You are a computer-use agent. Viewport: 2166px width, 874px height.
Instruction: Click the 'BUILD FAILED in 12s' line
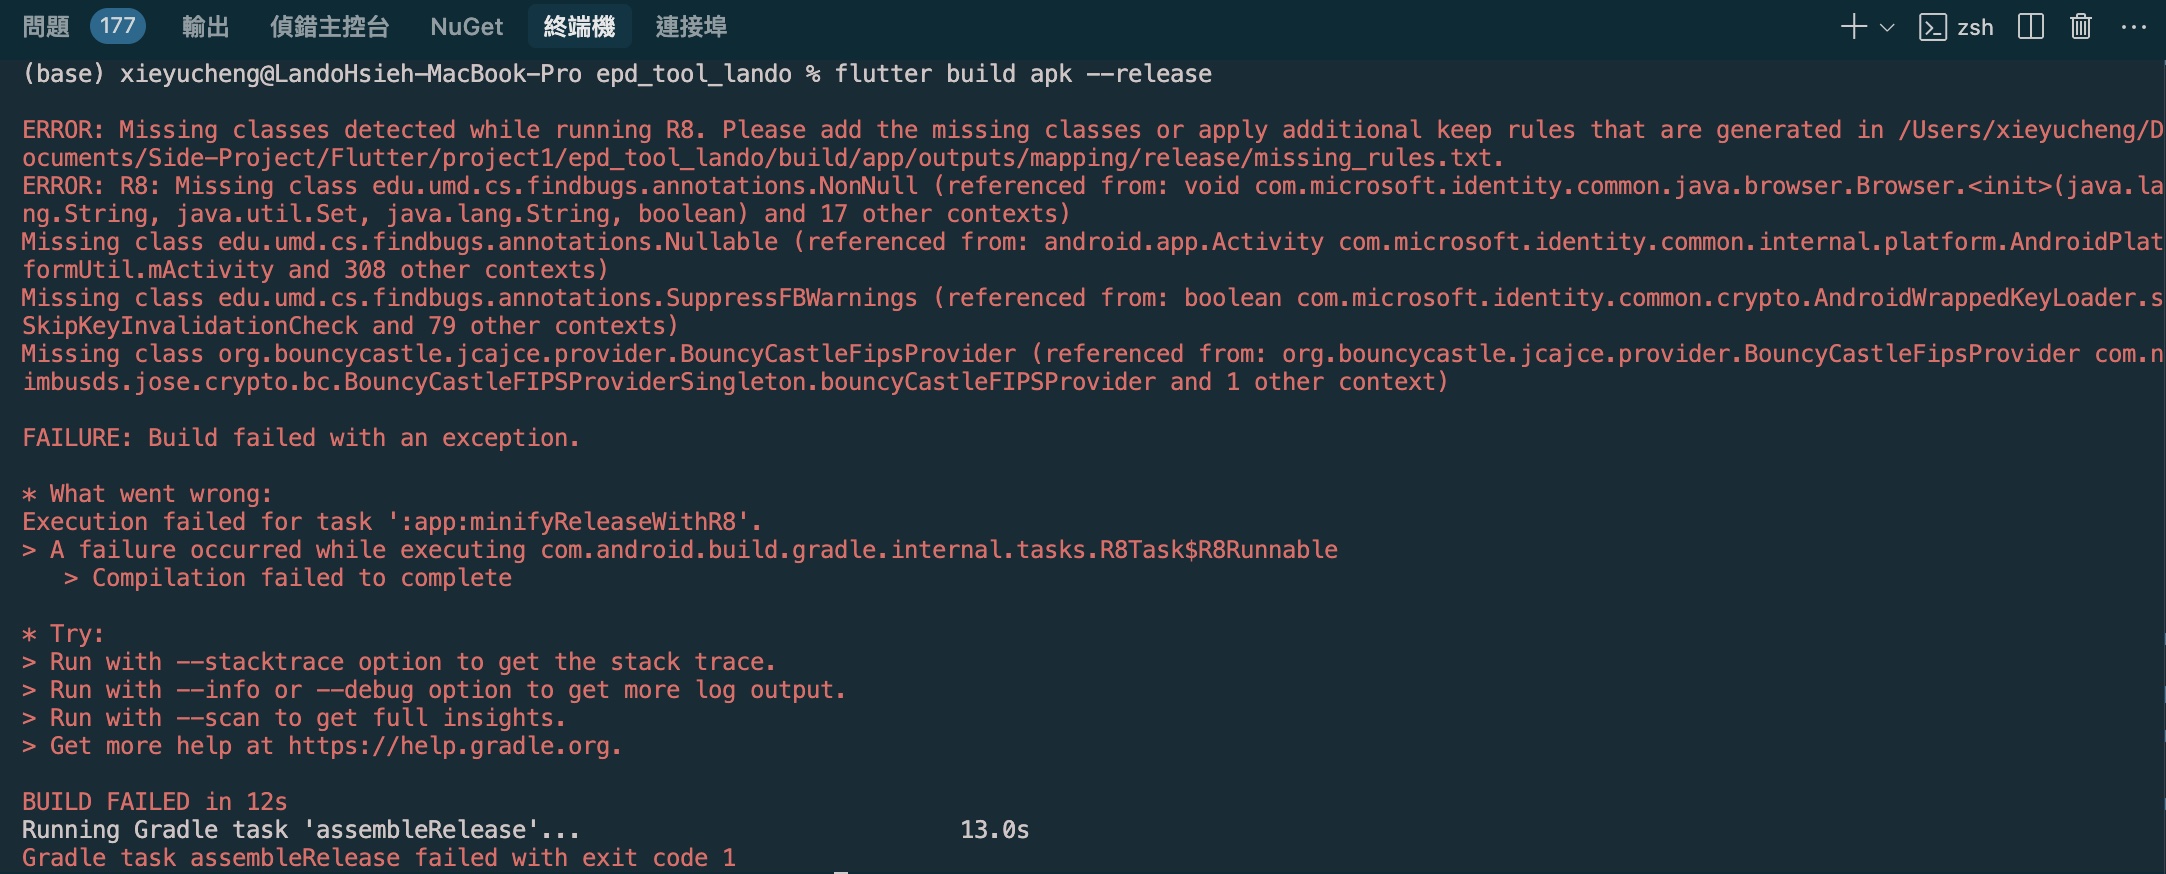[155, 802]
